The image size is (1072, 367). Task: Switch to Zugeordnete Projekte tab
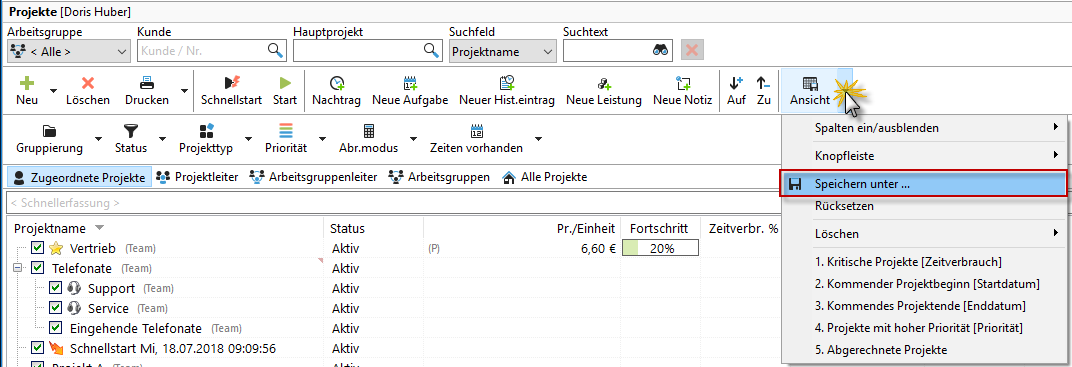pos(80,177)
